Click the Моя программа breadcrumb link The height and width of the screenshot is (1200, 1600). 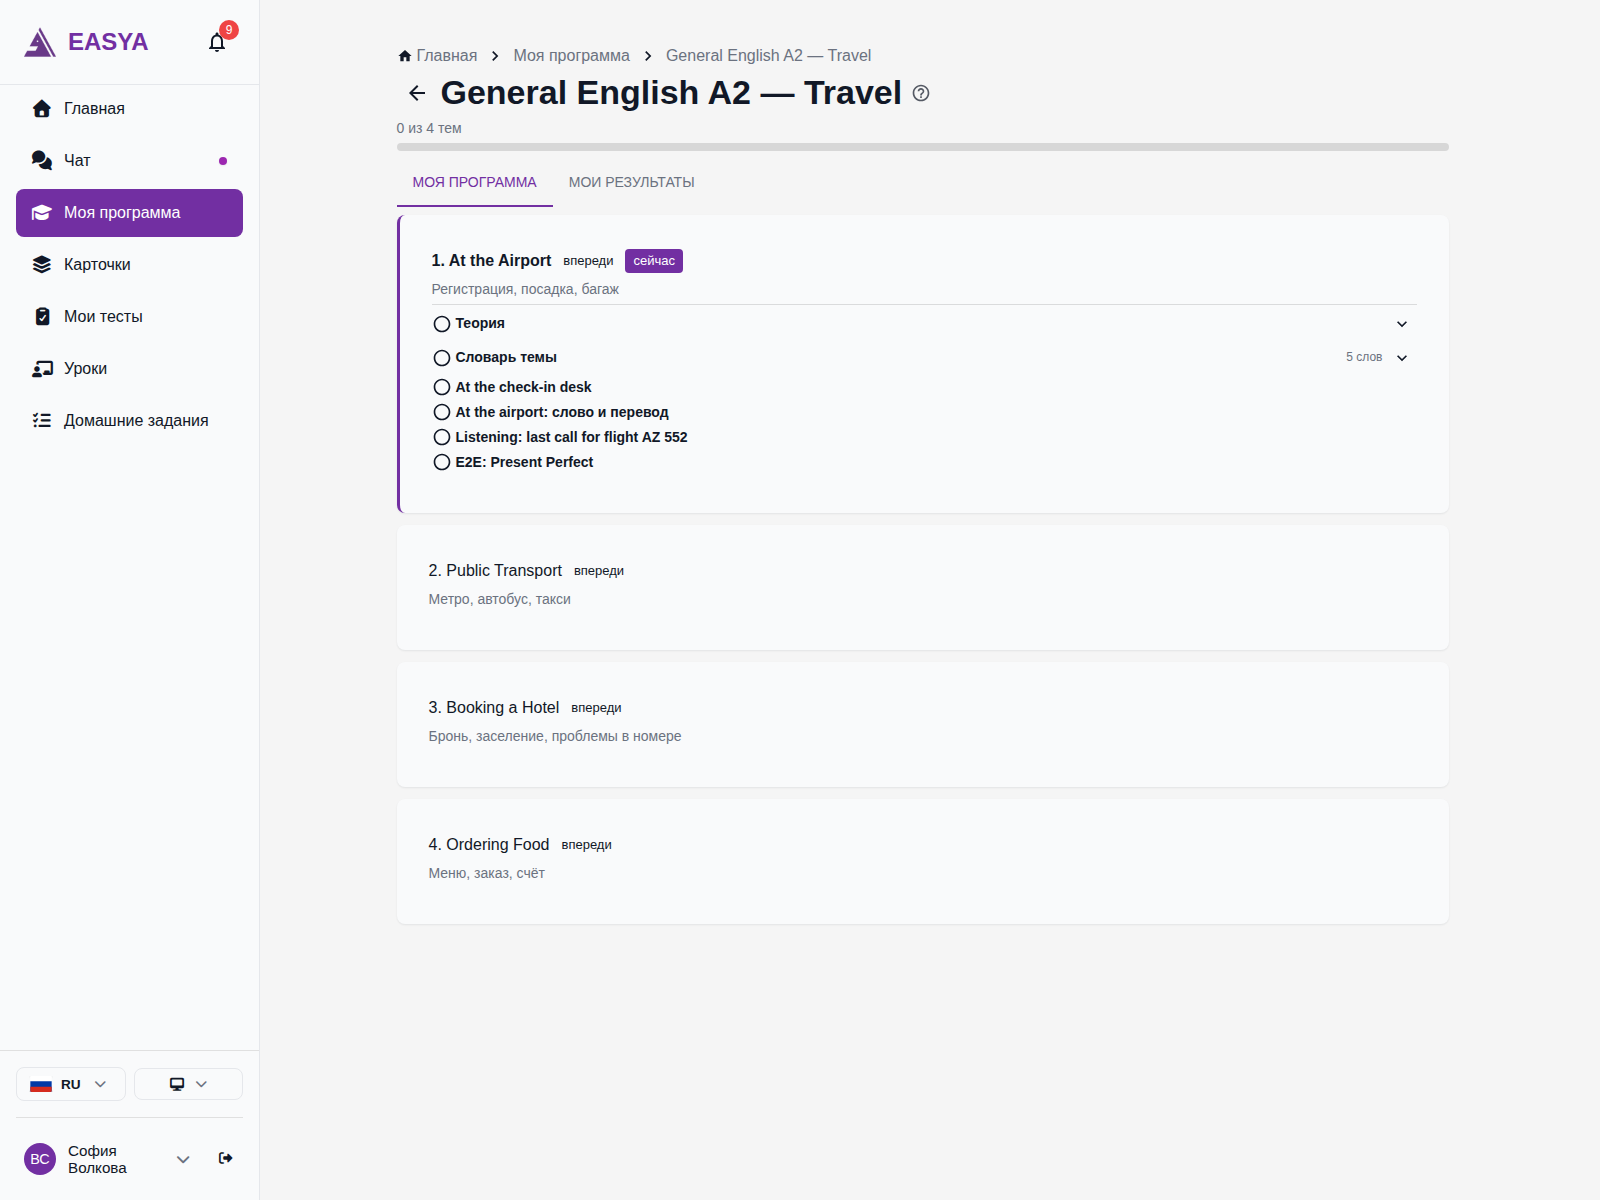click(572, 56)
